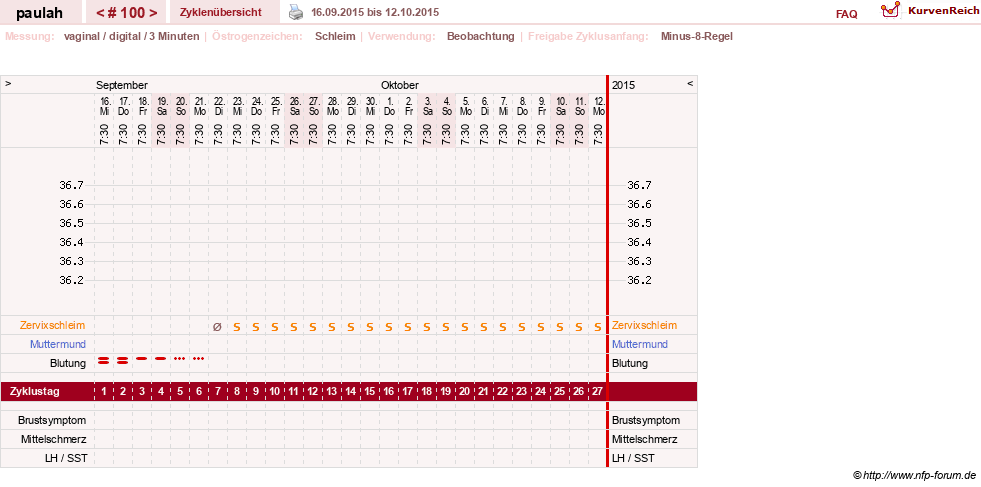981x487 pixels.
Task: Click the left 36.7 temperature axis label
Action: coord(71,185)
